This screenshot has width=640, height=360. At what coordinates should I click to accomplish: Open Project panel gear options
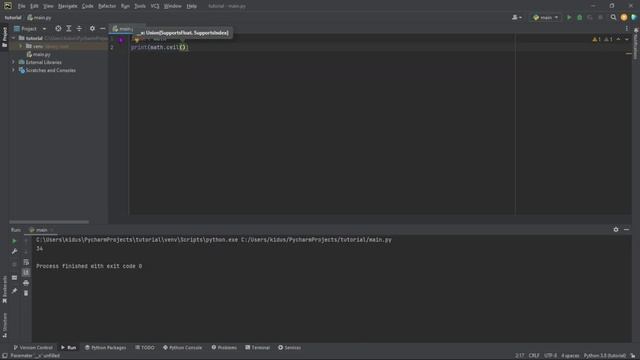(x=92, y=29)
